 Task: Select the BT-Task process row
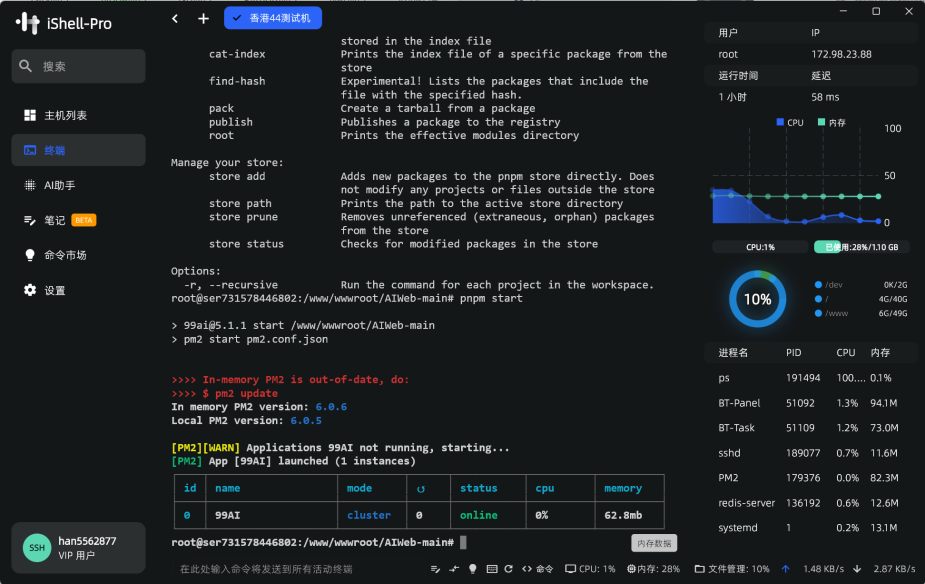[x=809, y=428]
